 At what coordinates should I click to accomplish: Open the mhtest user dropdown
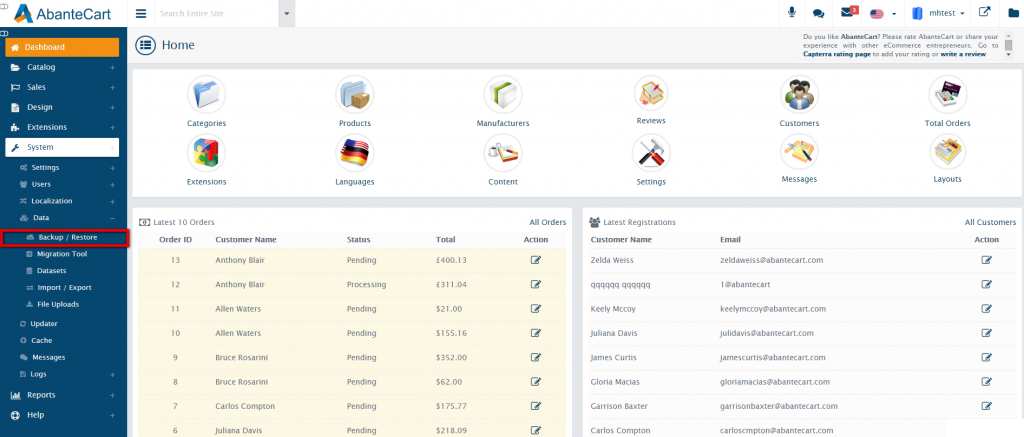point(938,13)
